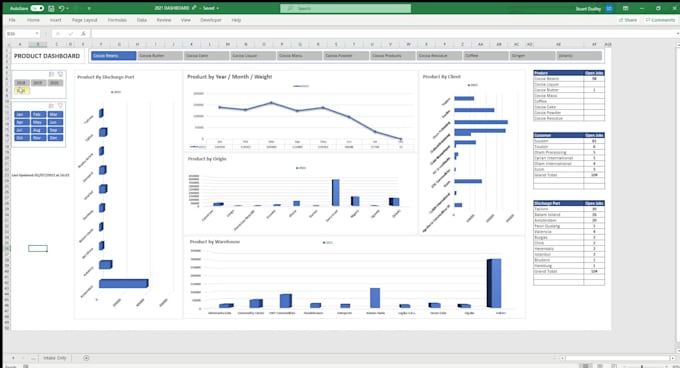Click the Select All corner triangle
The image size is (680, 368).
point(7,44)
